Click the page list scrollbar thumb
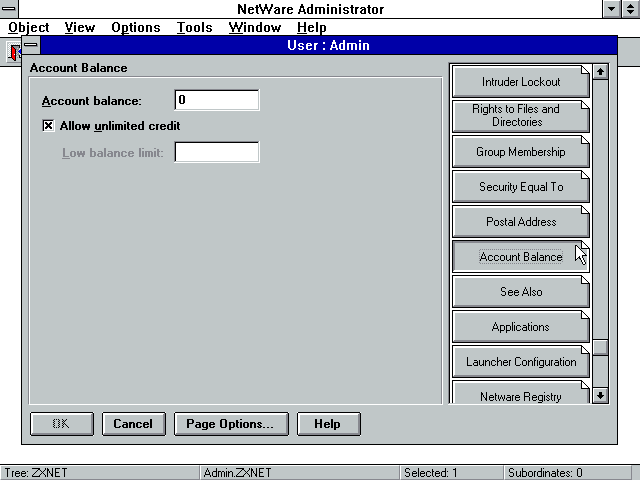The image size is (640, 480). pyautogui.click(x=600, y=348)
